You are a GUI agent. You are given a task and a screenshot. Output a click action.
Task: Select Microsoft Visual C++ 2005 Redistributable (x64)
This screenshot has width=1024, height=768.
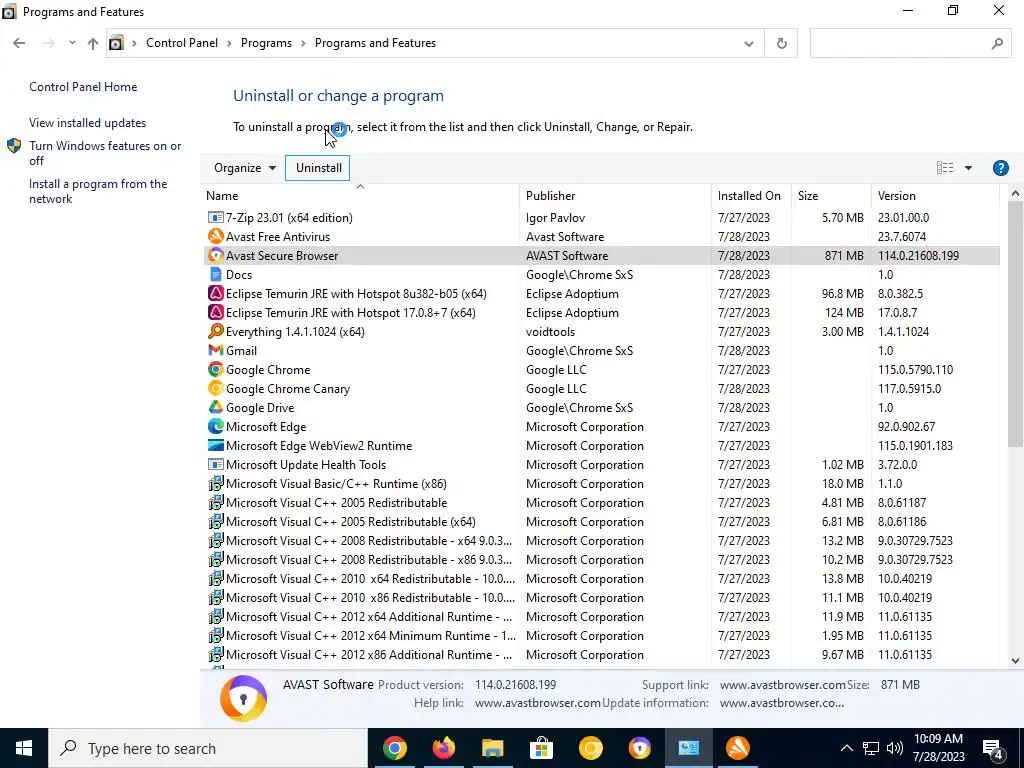tap(601, 522)
